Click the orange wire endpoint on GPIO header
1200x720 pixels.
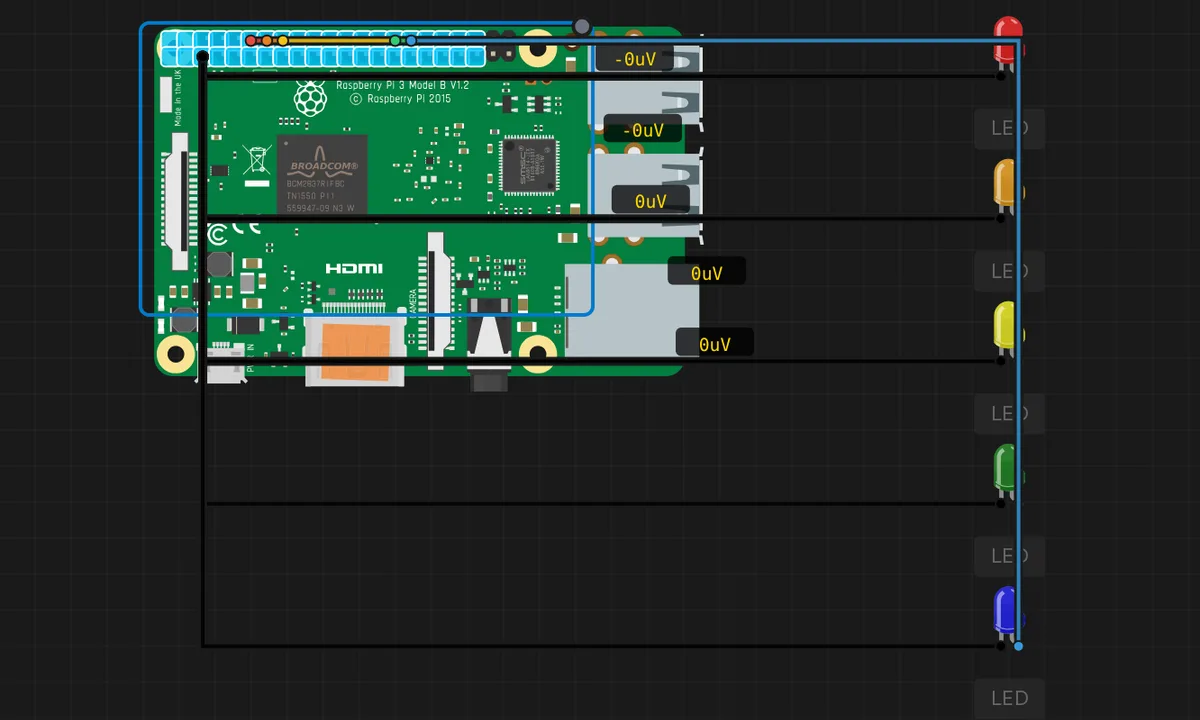point(267,41)
